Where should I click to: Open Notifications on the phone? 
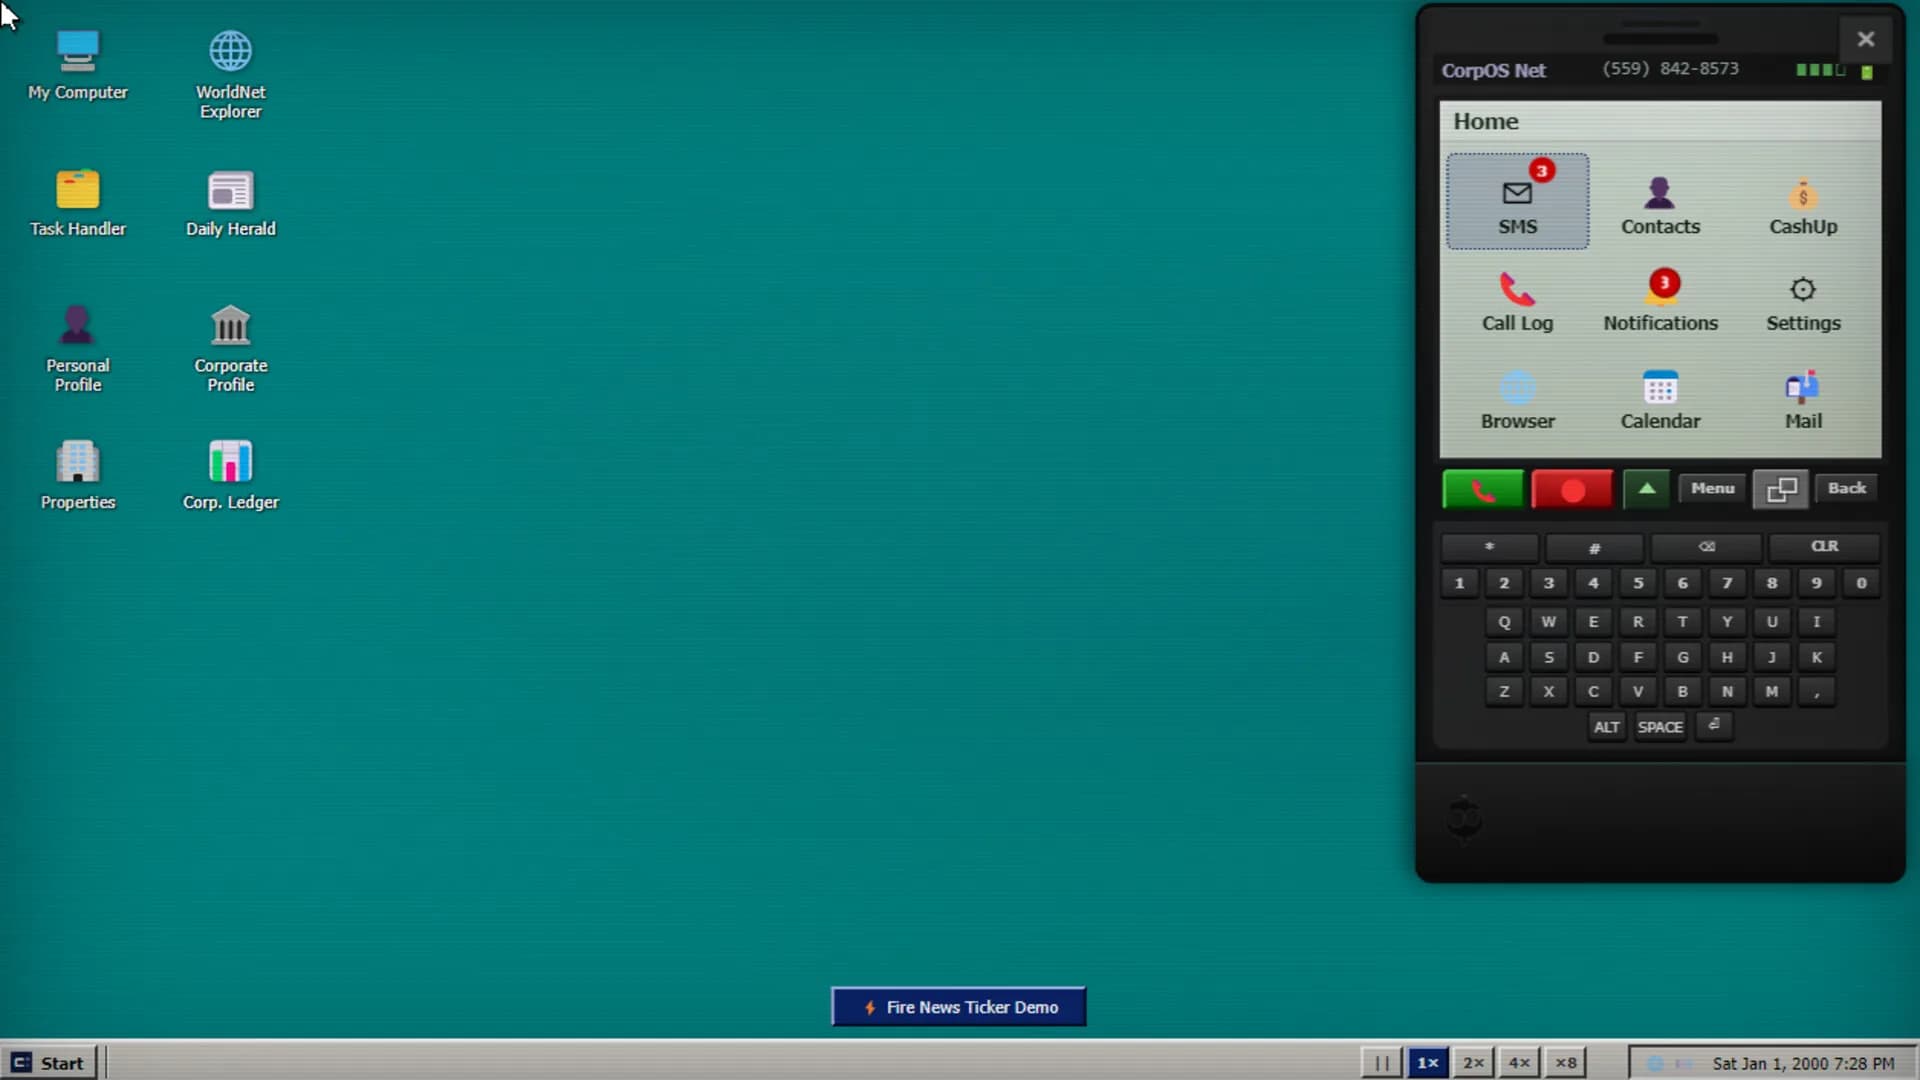pos(1660,301)
